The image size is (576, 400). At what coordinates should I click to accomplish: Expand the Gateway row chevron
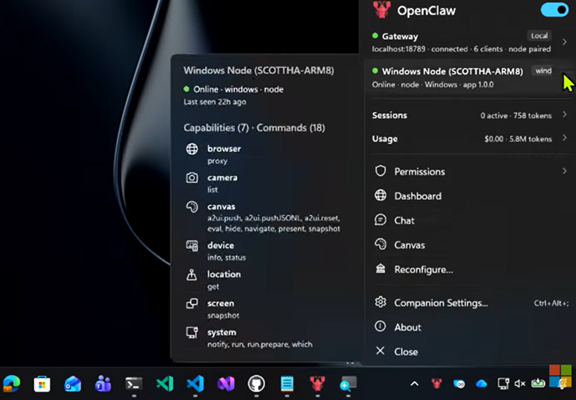565,42
